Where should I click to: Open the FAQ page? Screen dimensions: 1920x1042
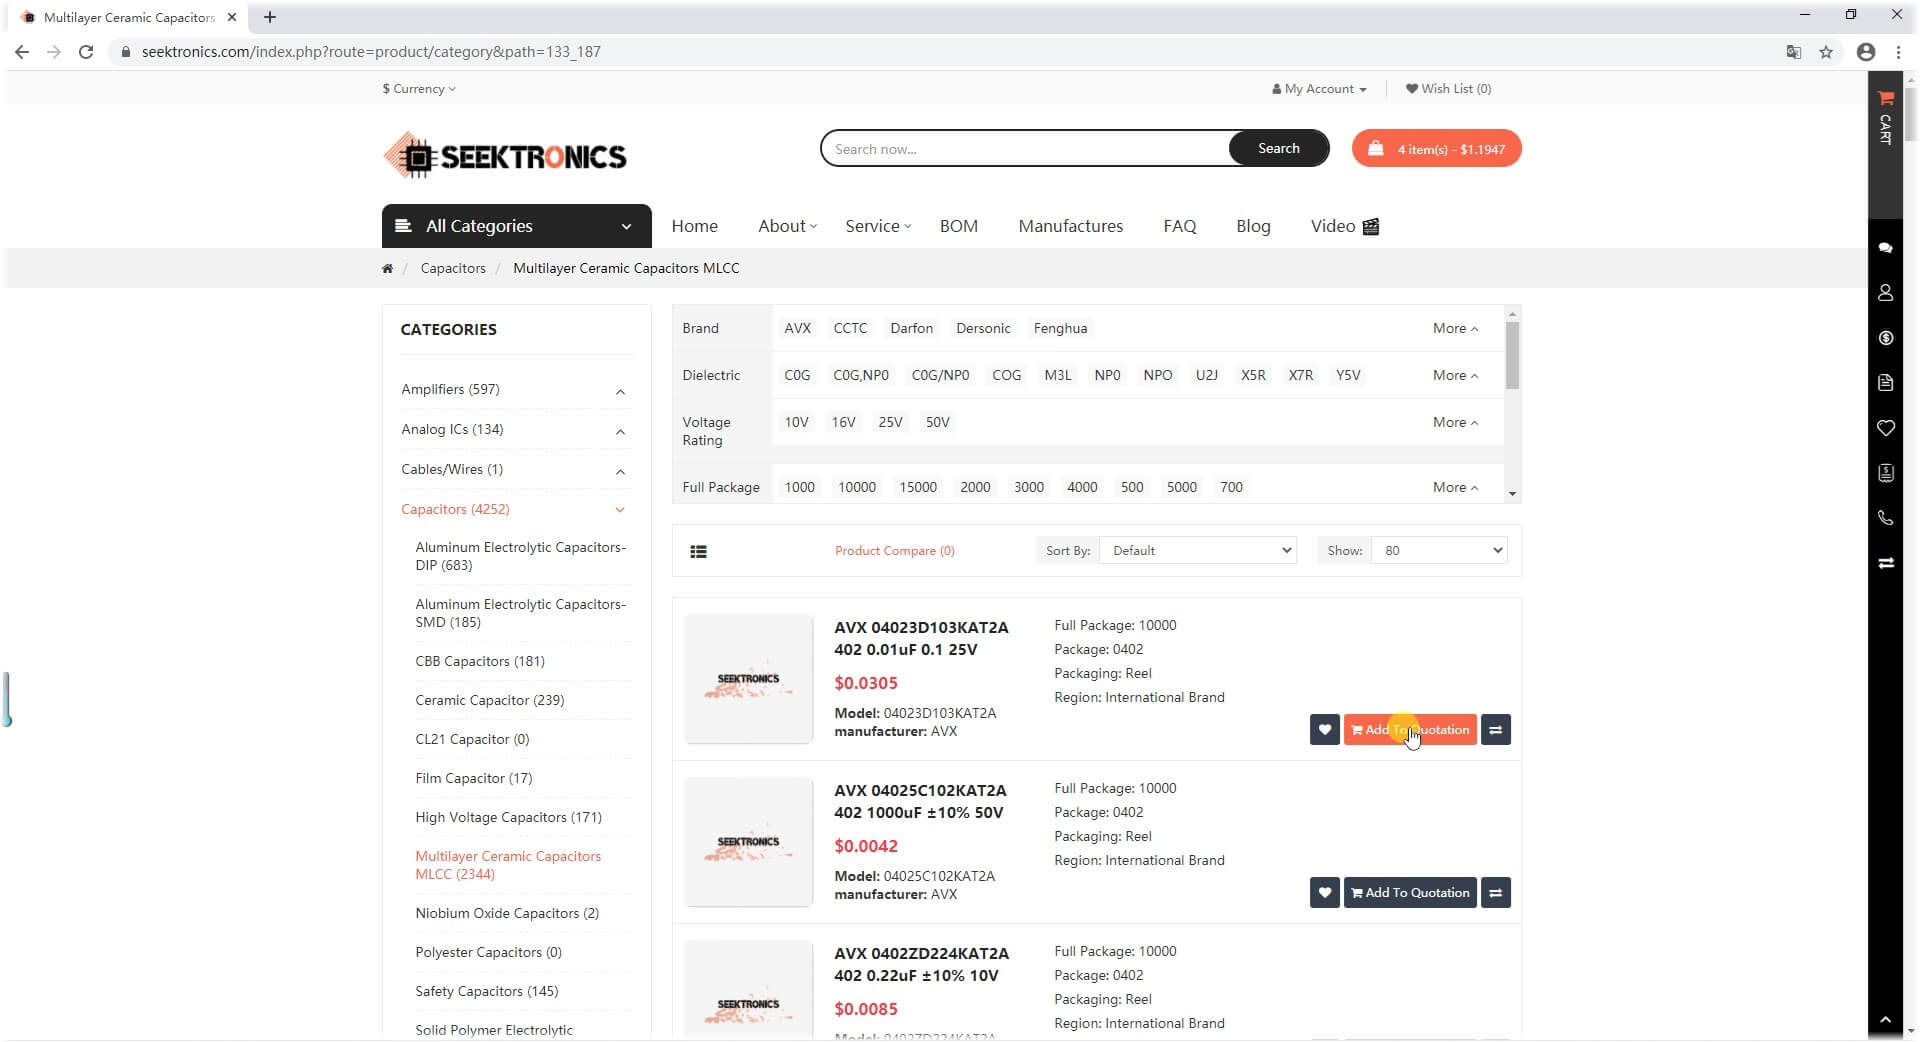point(1179,226)
